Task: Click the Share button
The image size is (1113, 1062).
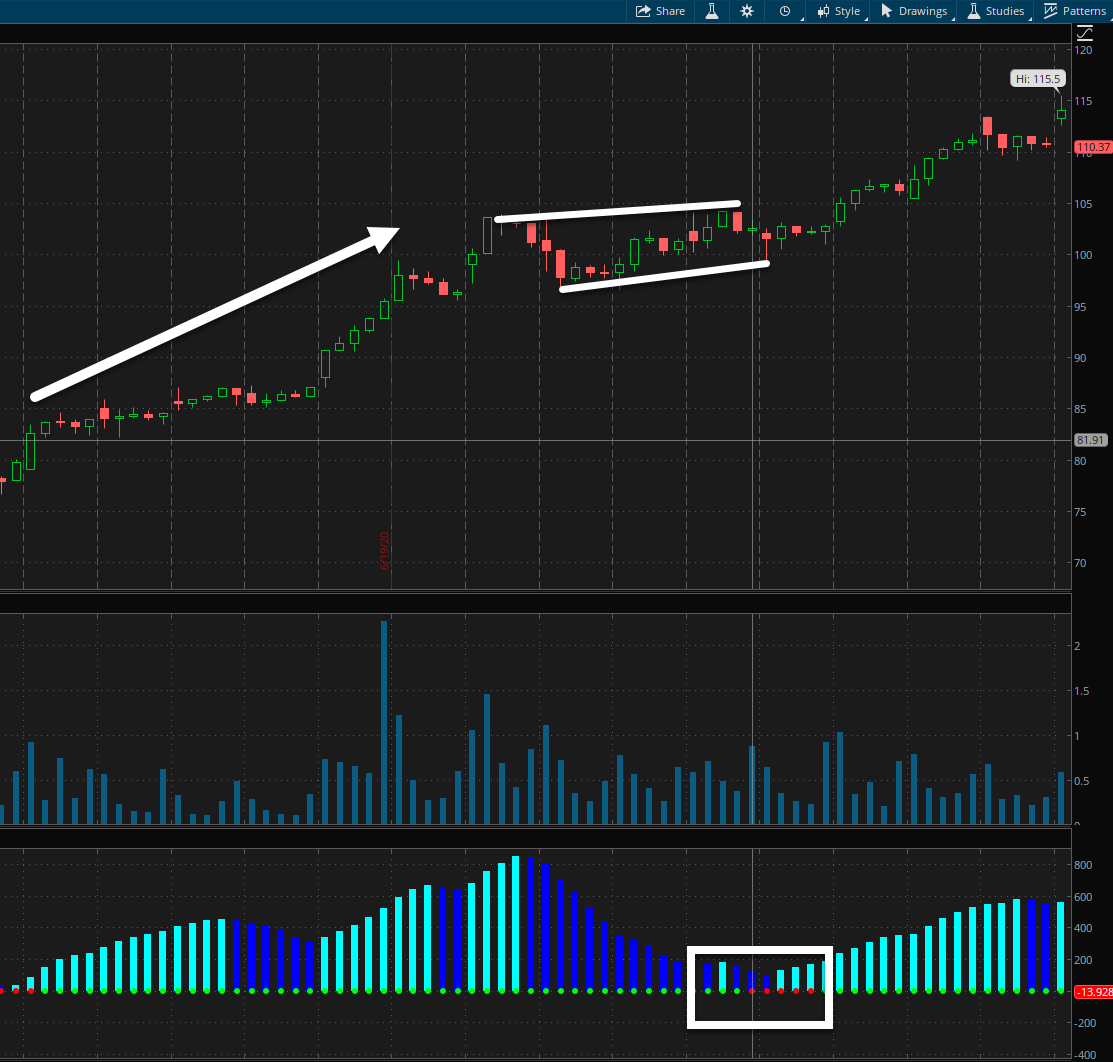Action: coord(660,11)
